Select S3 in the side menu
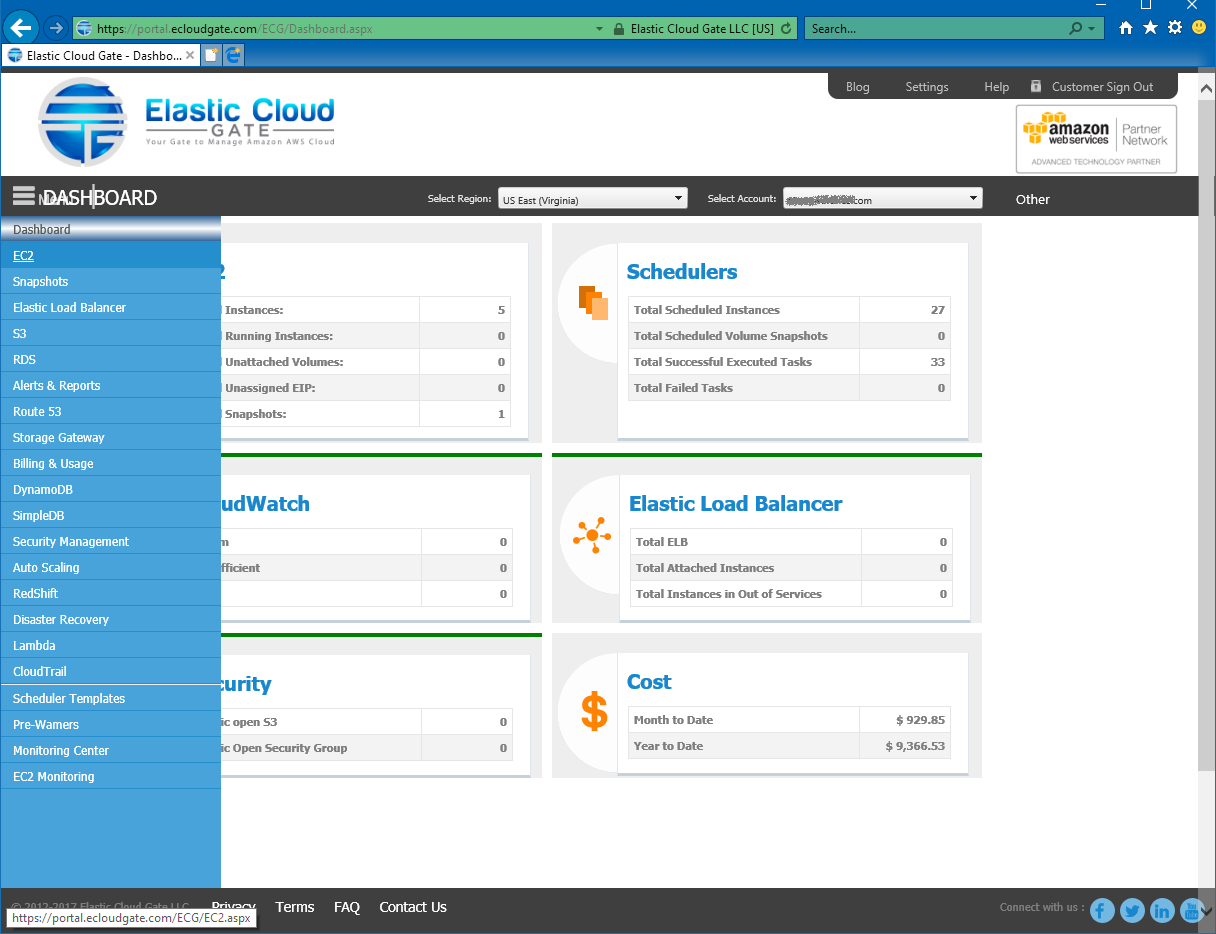 110,333
